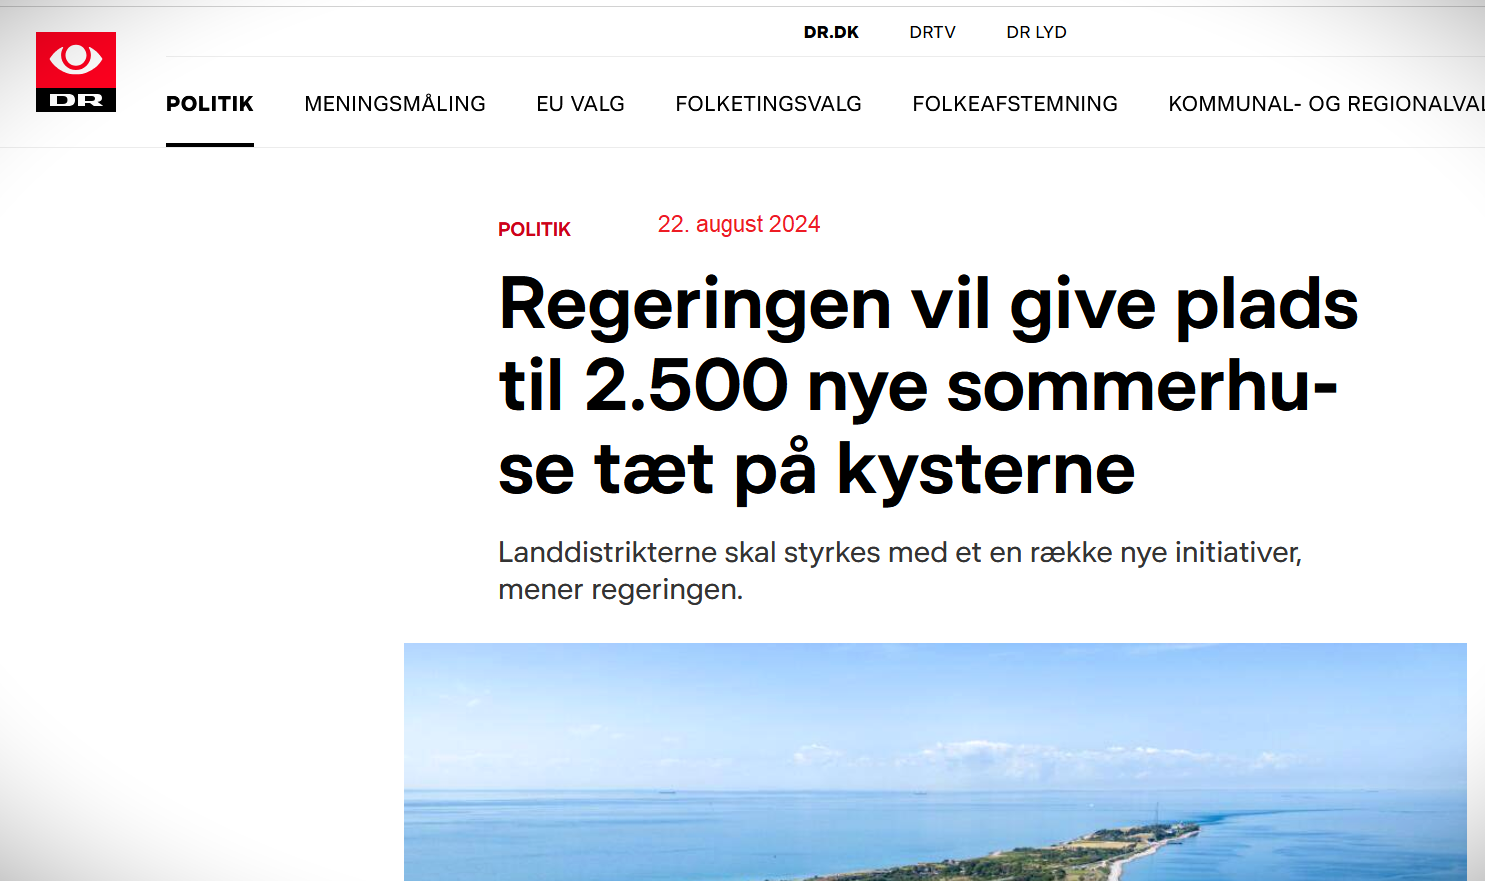
Task: Go to FOLKEAFSTEMNING section
Action: point(1015,104)
